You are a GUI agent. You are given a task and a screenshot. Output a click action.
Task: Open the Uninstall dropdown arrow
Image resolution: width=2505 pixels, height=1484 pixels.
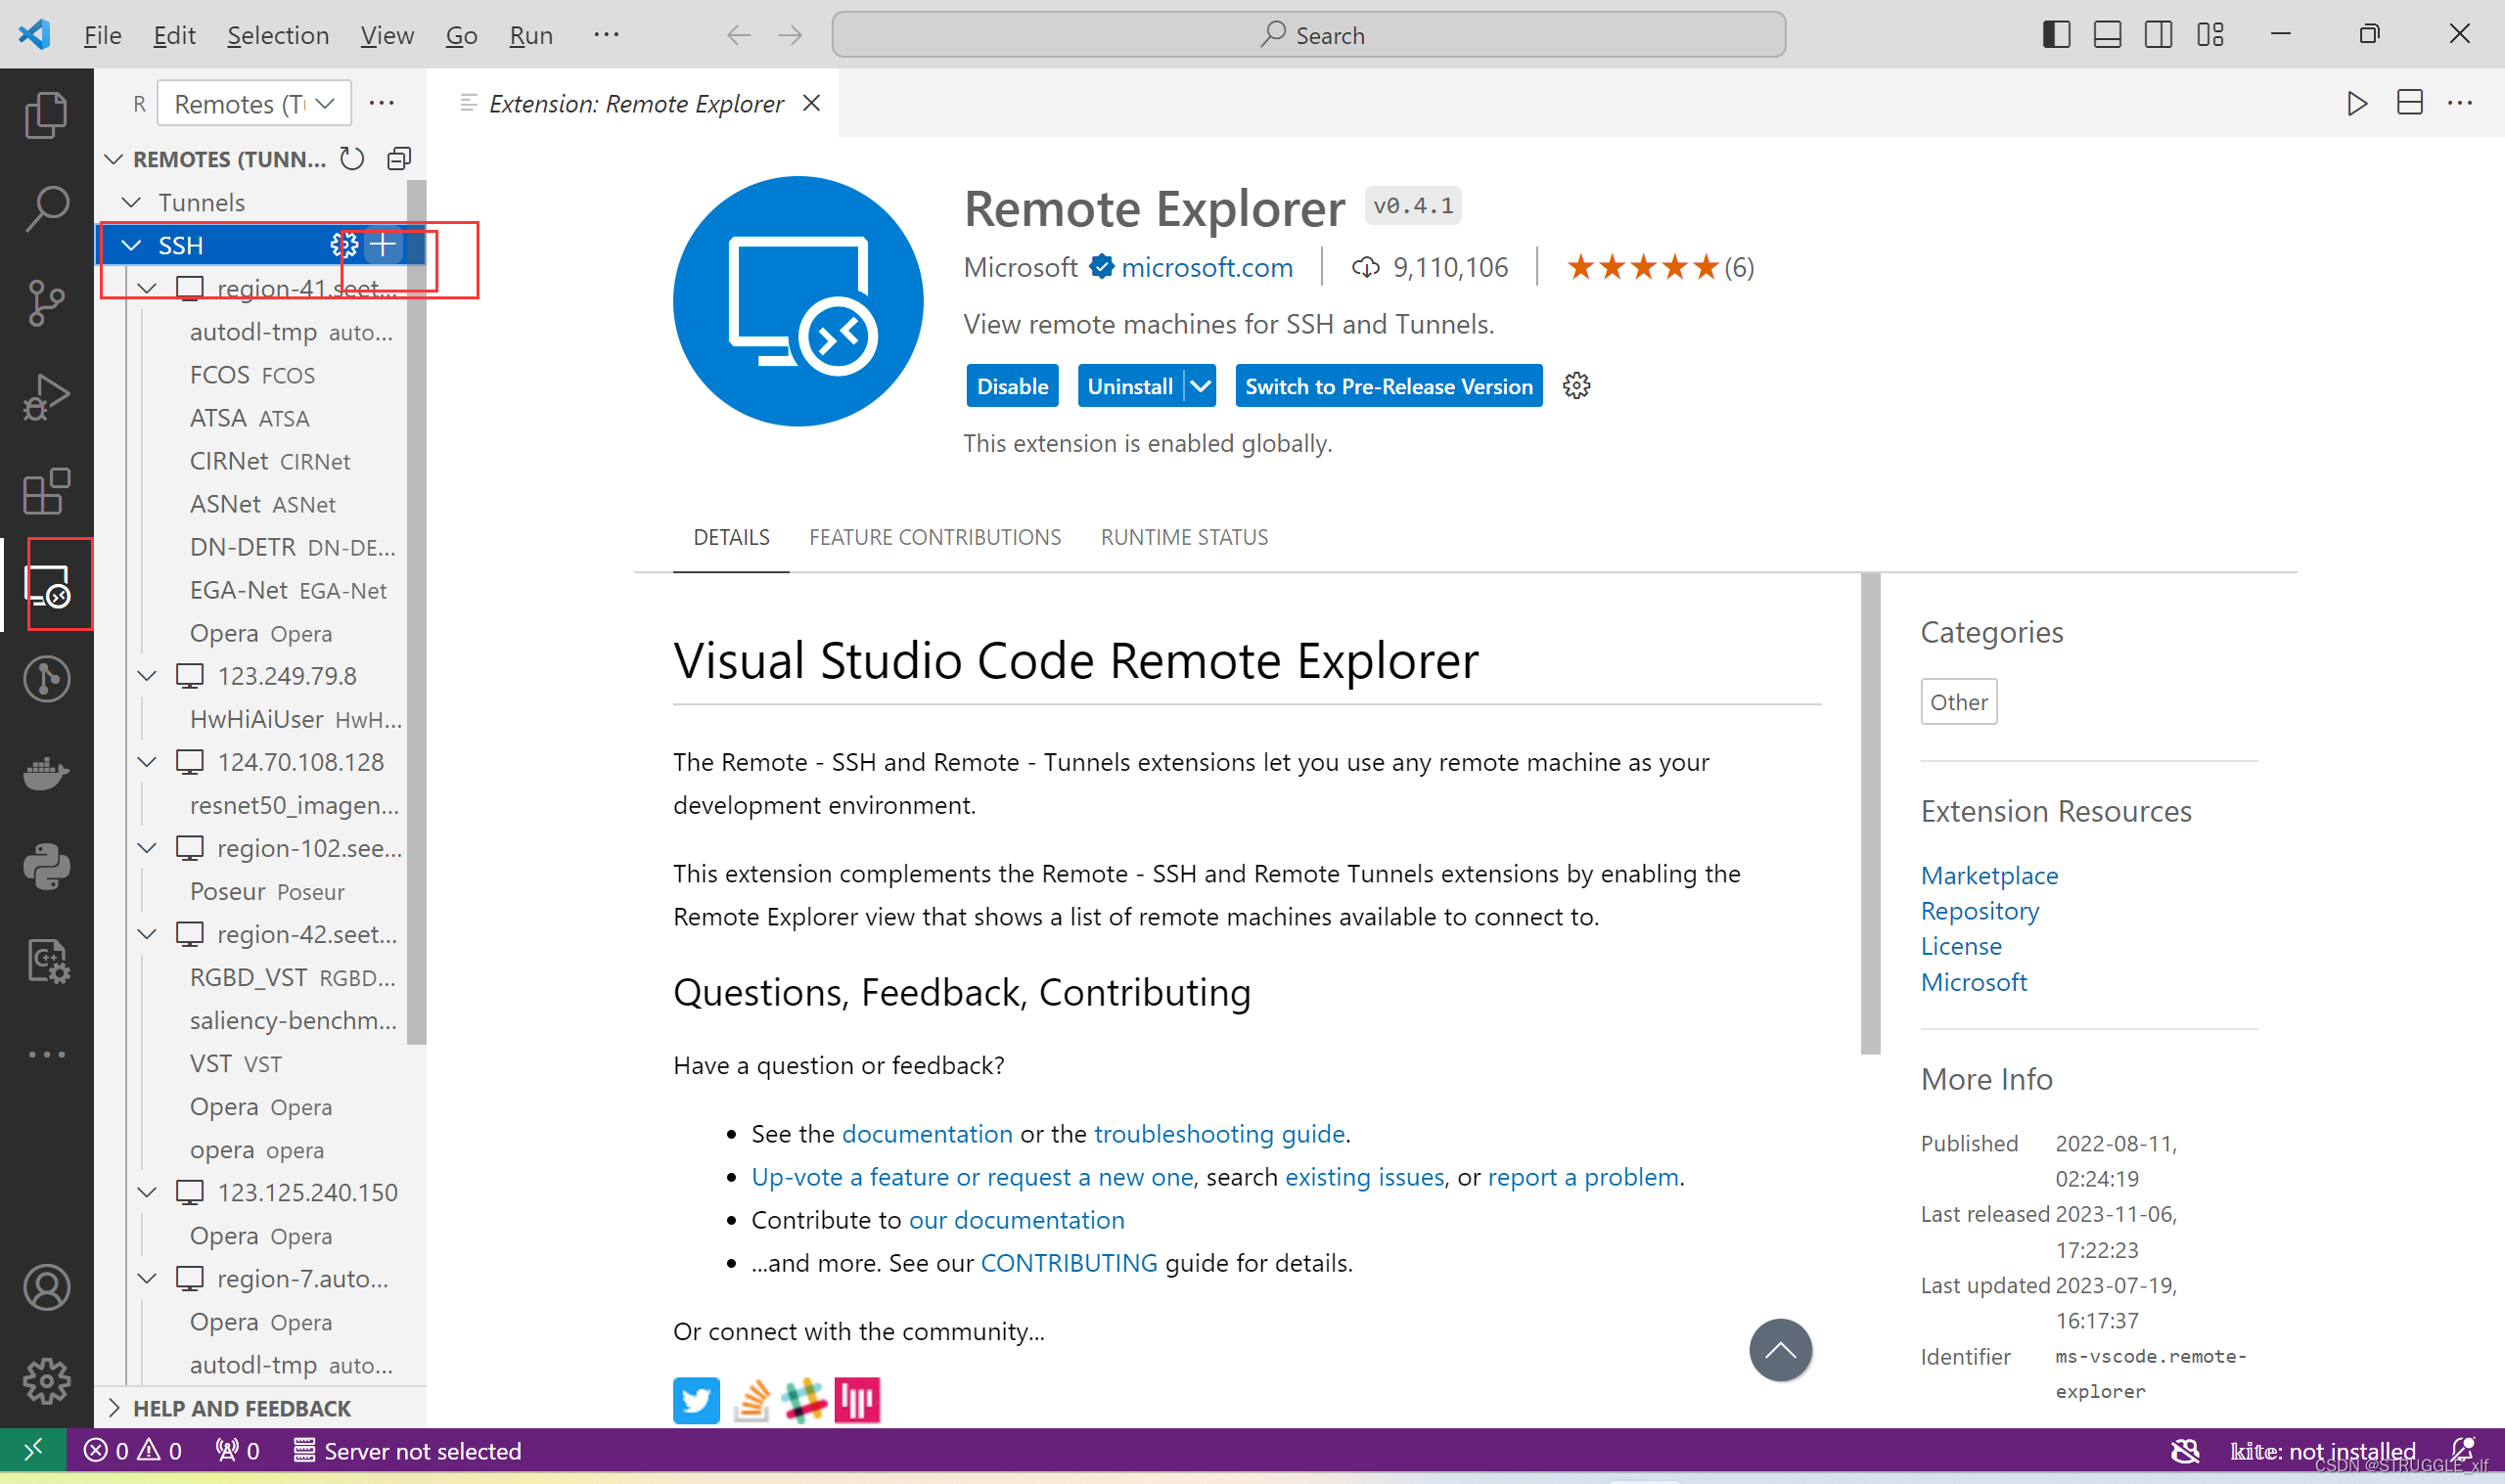coord(1200,386)
